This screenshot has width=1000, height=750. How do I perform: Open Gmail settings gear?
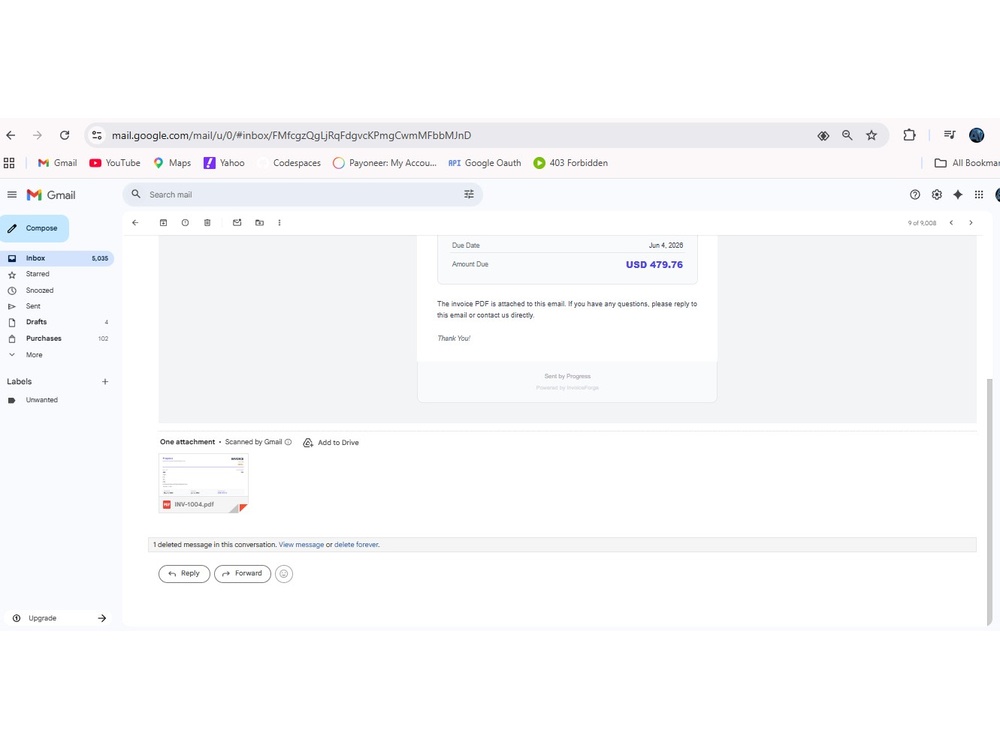coord(936,195)
